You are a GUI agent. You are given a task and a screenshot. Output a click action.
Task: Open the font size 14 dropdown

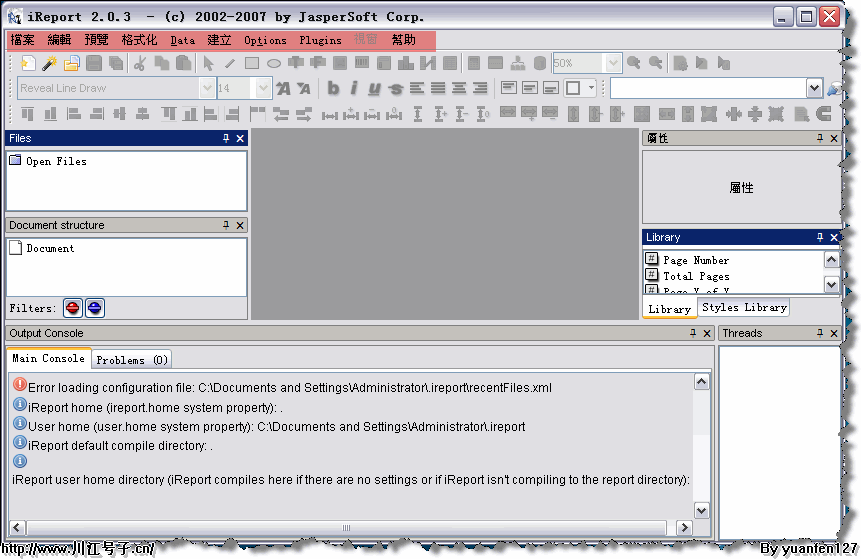pos(263,88)
